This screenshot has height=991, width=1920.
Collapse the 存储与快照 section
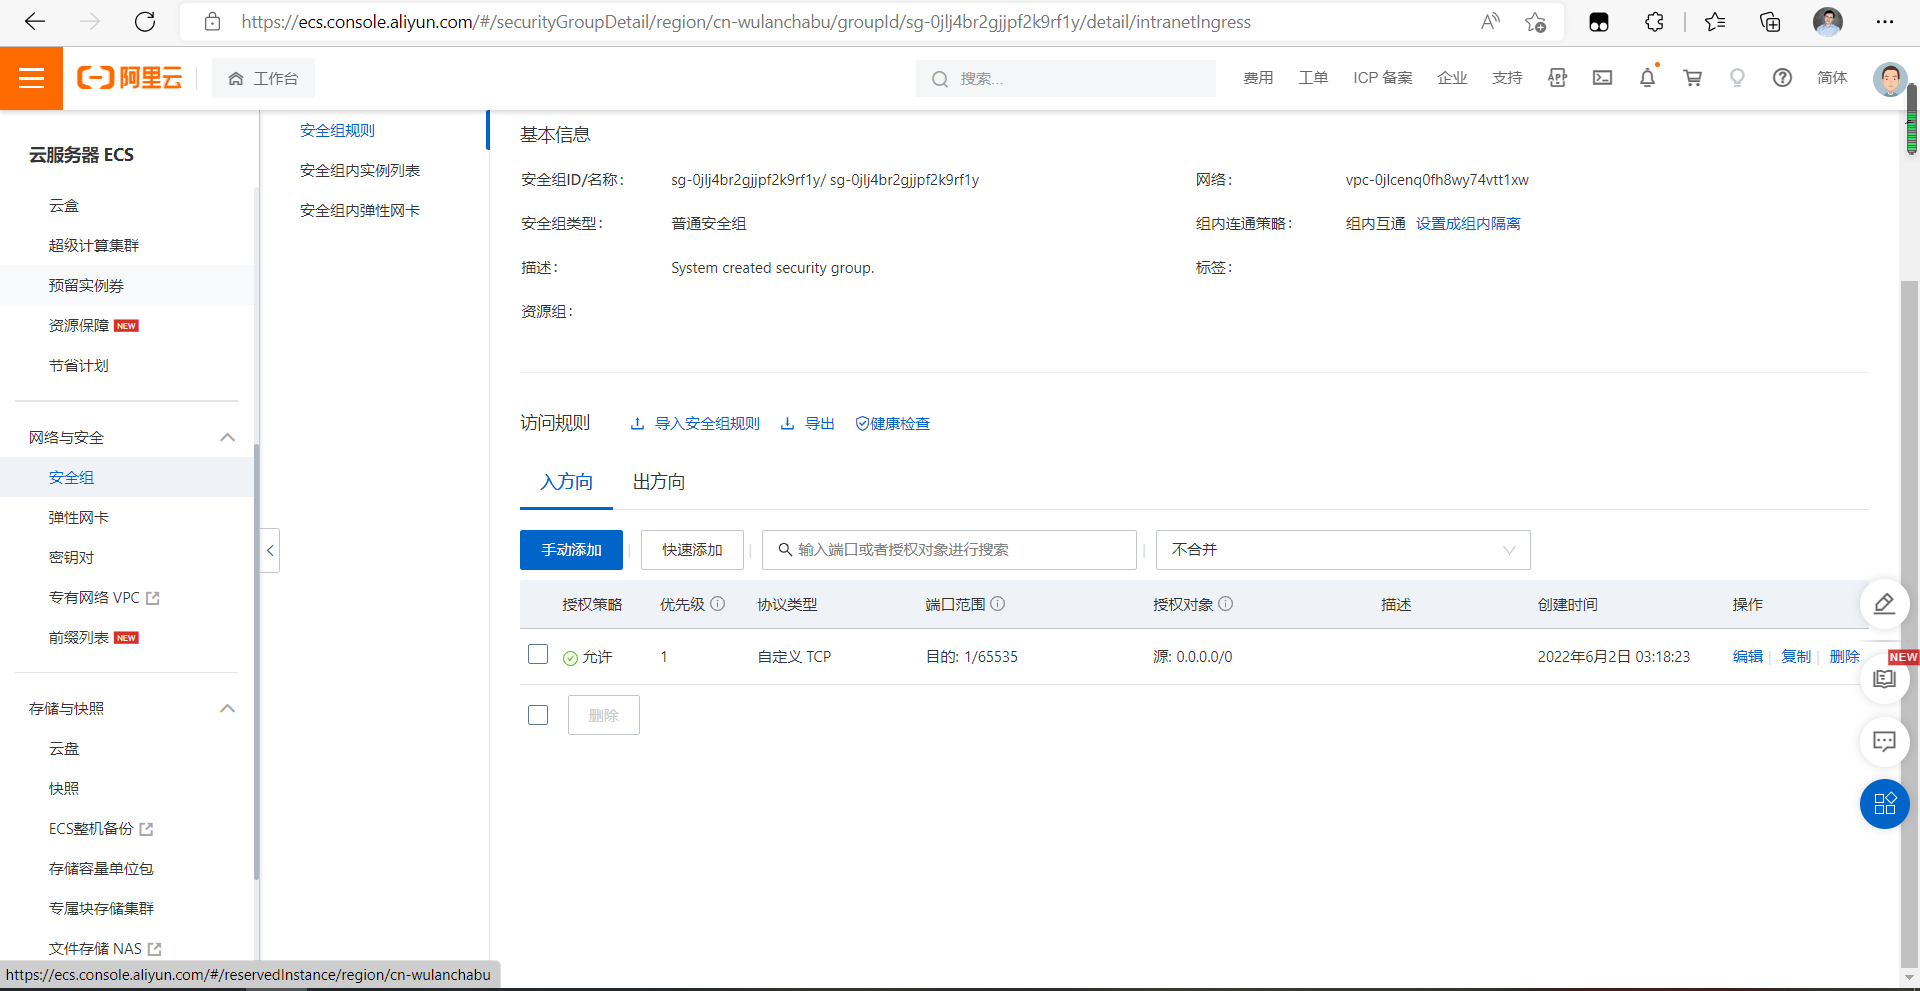coord(228,708)
